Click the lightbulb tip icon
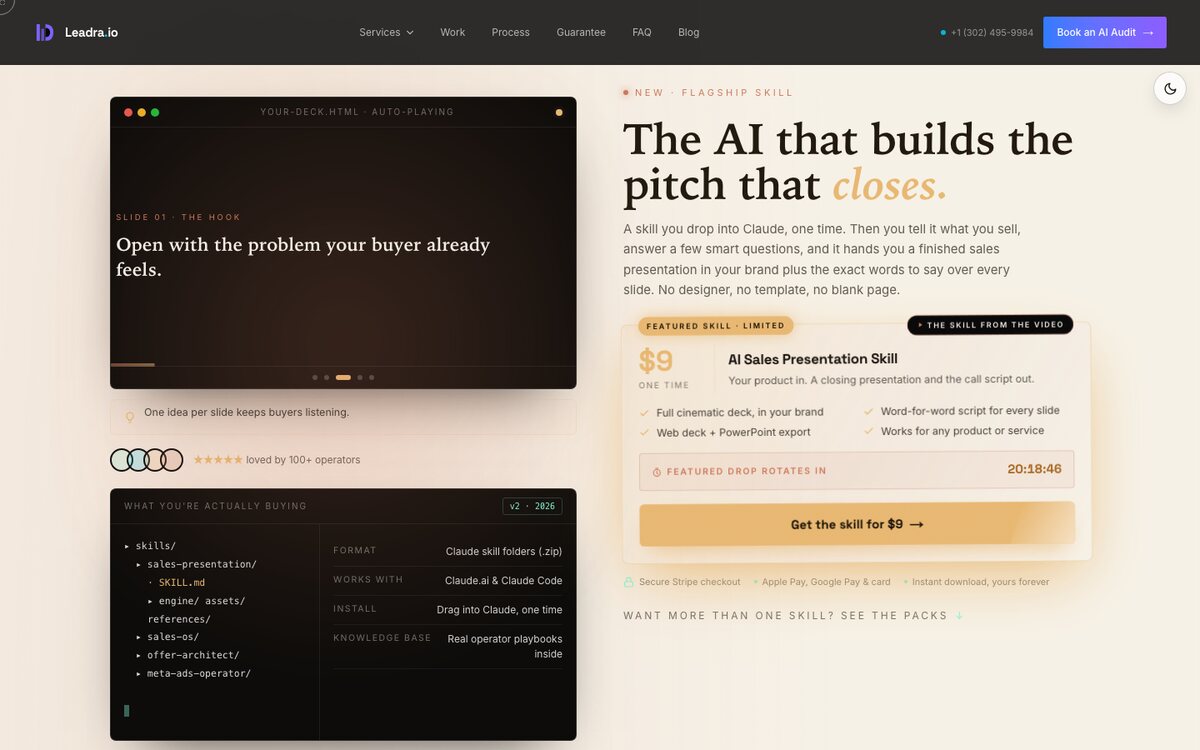The image size is (1200, 750). pos(129,417)
